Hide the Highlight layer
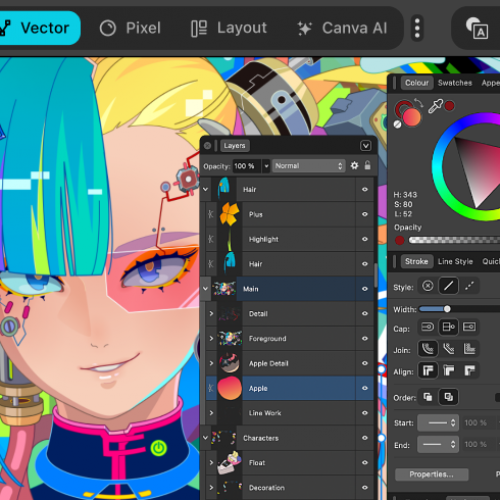This screenshot has width=500, height=500. (x=365, y=239)
